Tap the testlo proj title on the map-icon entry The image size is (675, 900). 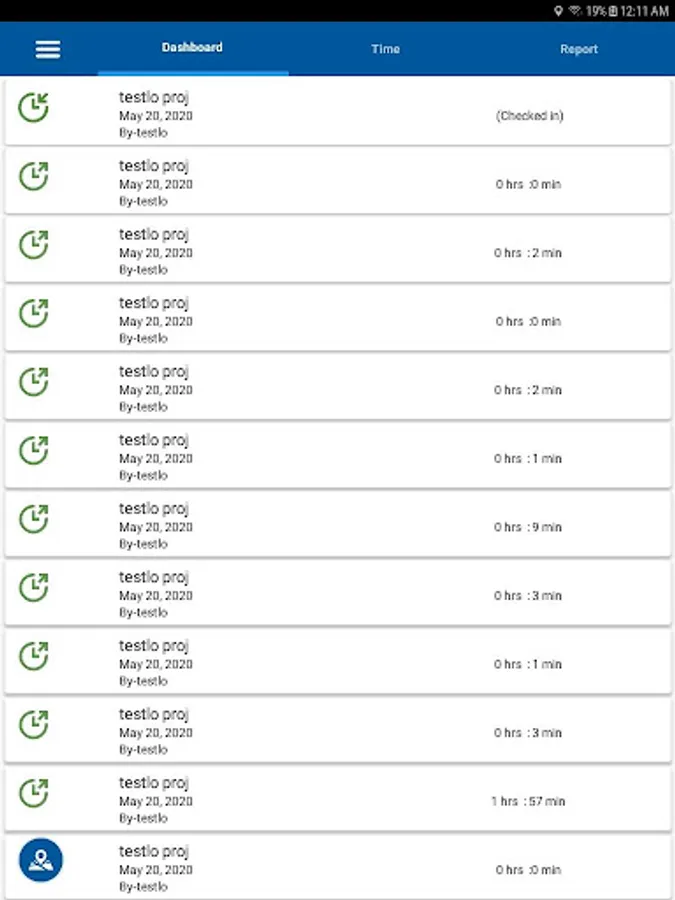tap(154, 851)
